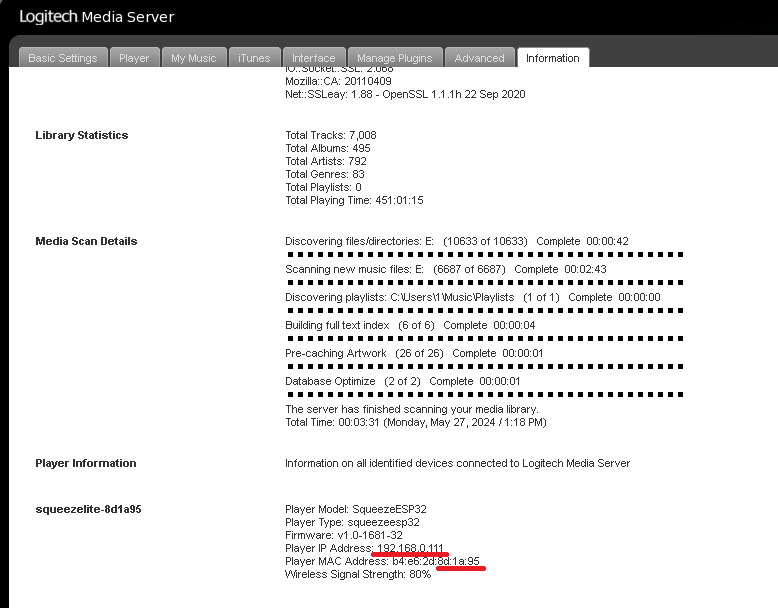The width and height of the screenshot is (778, 608).
Task: Click the Total Playing Time value
Action: tap(399, 200)
